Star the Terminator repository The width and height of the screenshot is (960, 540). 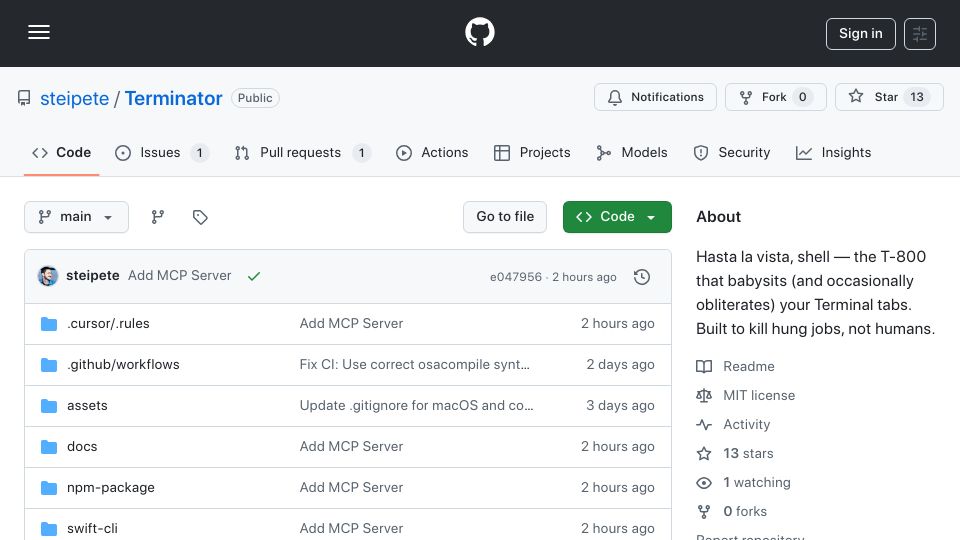tap(889, 97)
